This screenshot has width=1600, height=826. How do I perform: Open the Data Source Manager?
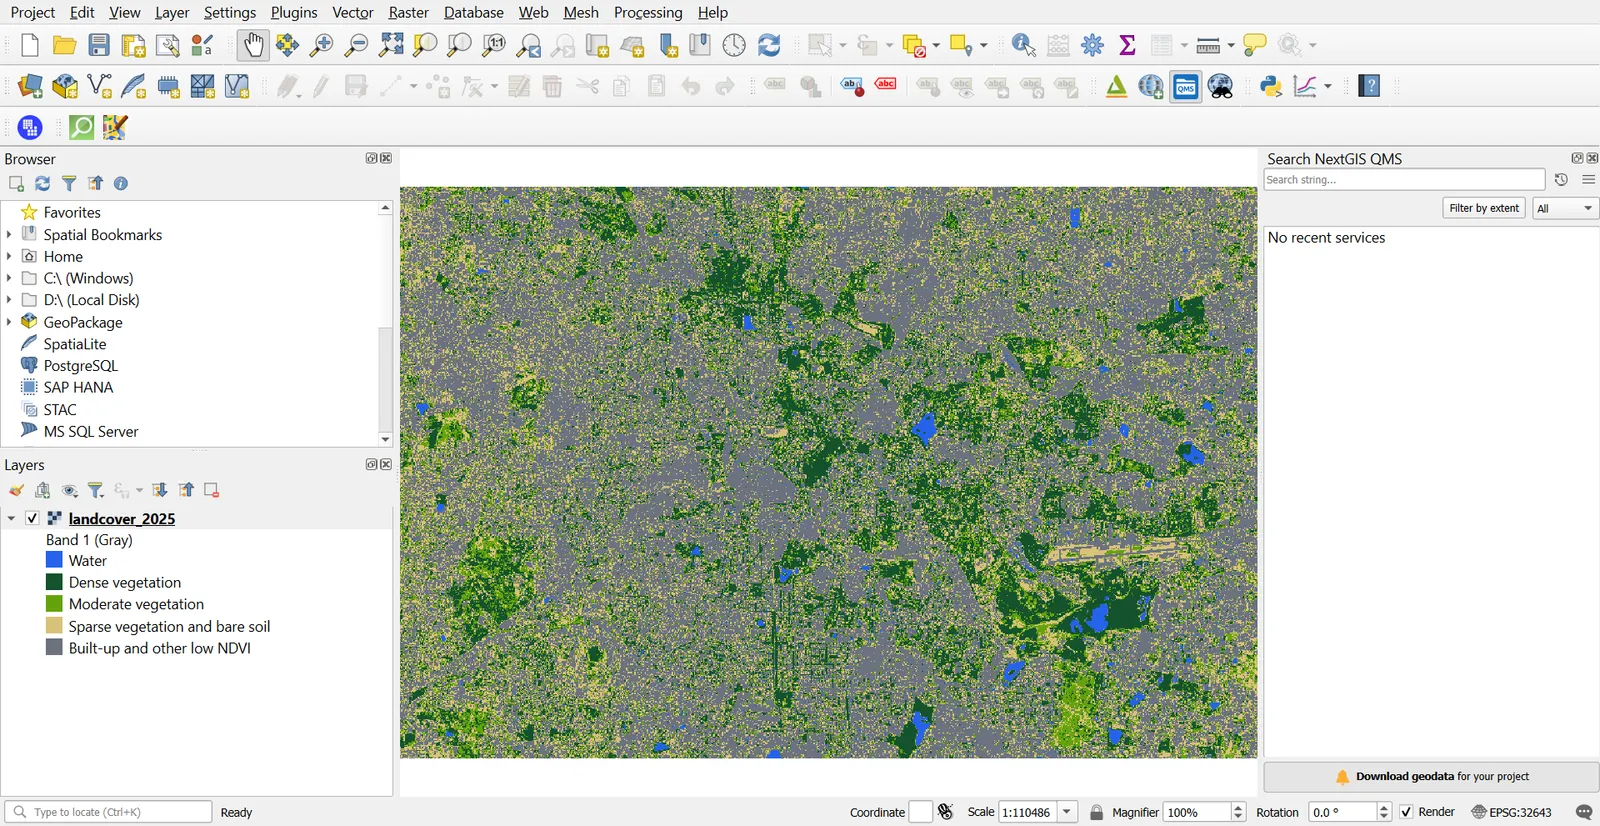pyautogui.click(x=30, y=87)
